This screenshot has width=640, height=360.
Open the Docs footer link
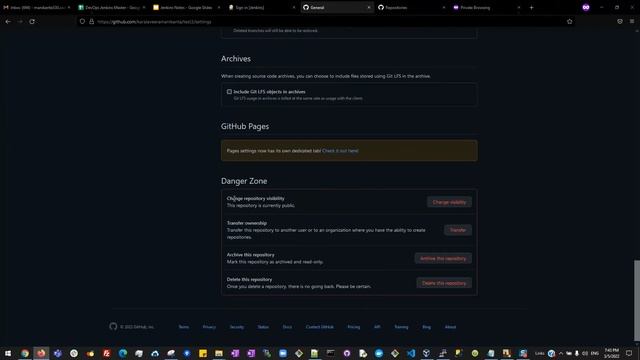tap(287, 327)
